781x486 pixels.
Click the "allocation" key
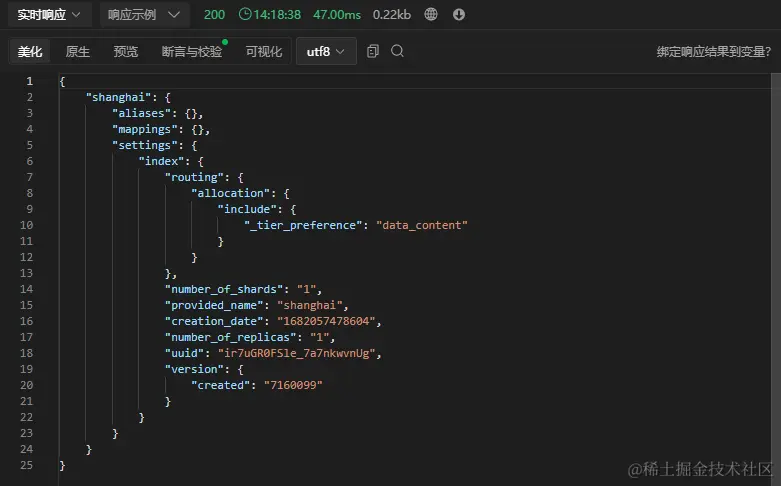pyautogui.click(x=230, y=193)
